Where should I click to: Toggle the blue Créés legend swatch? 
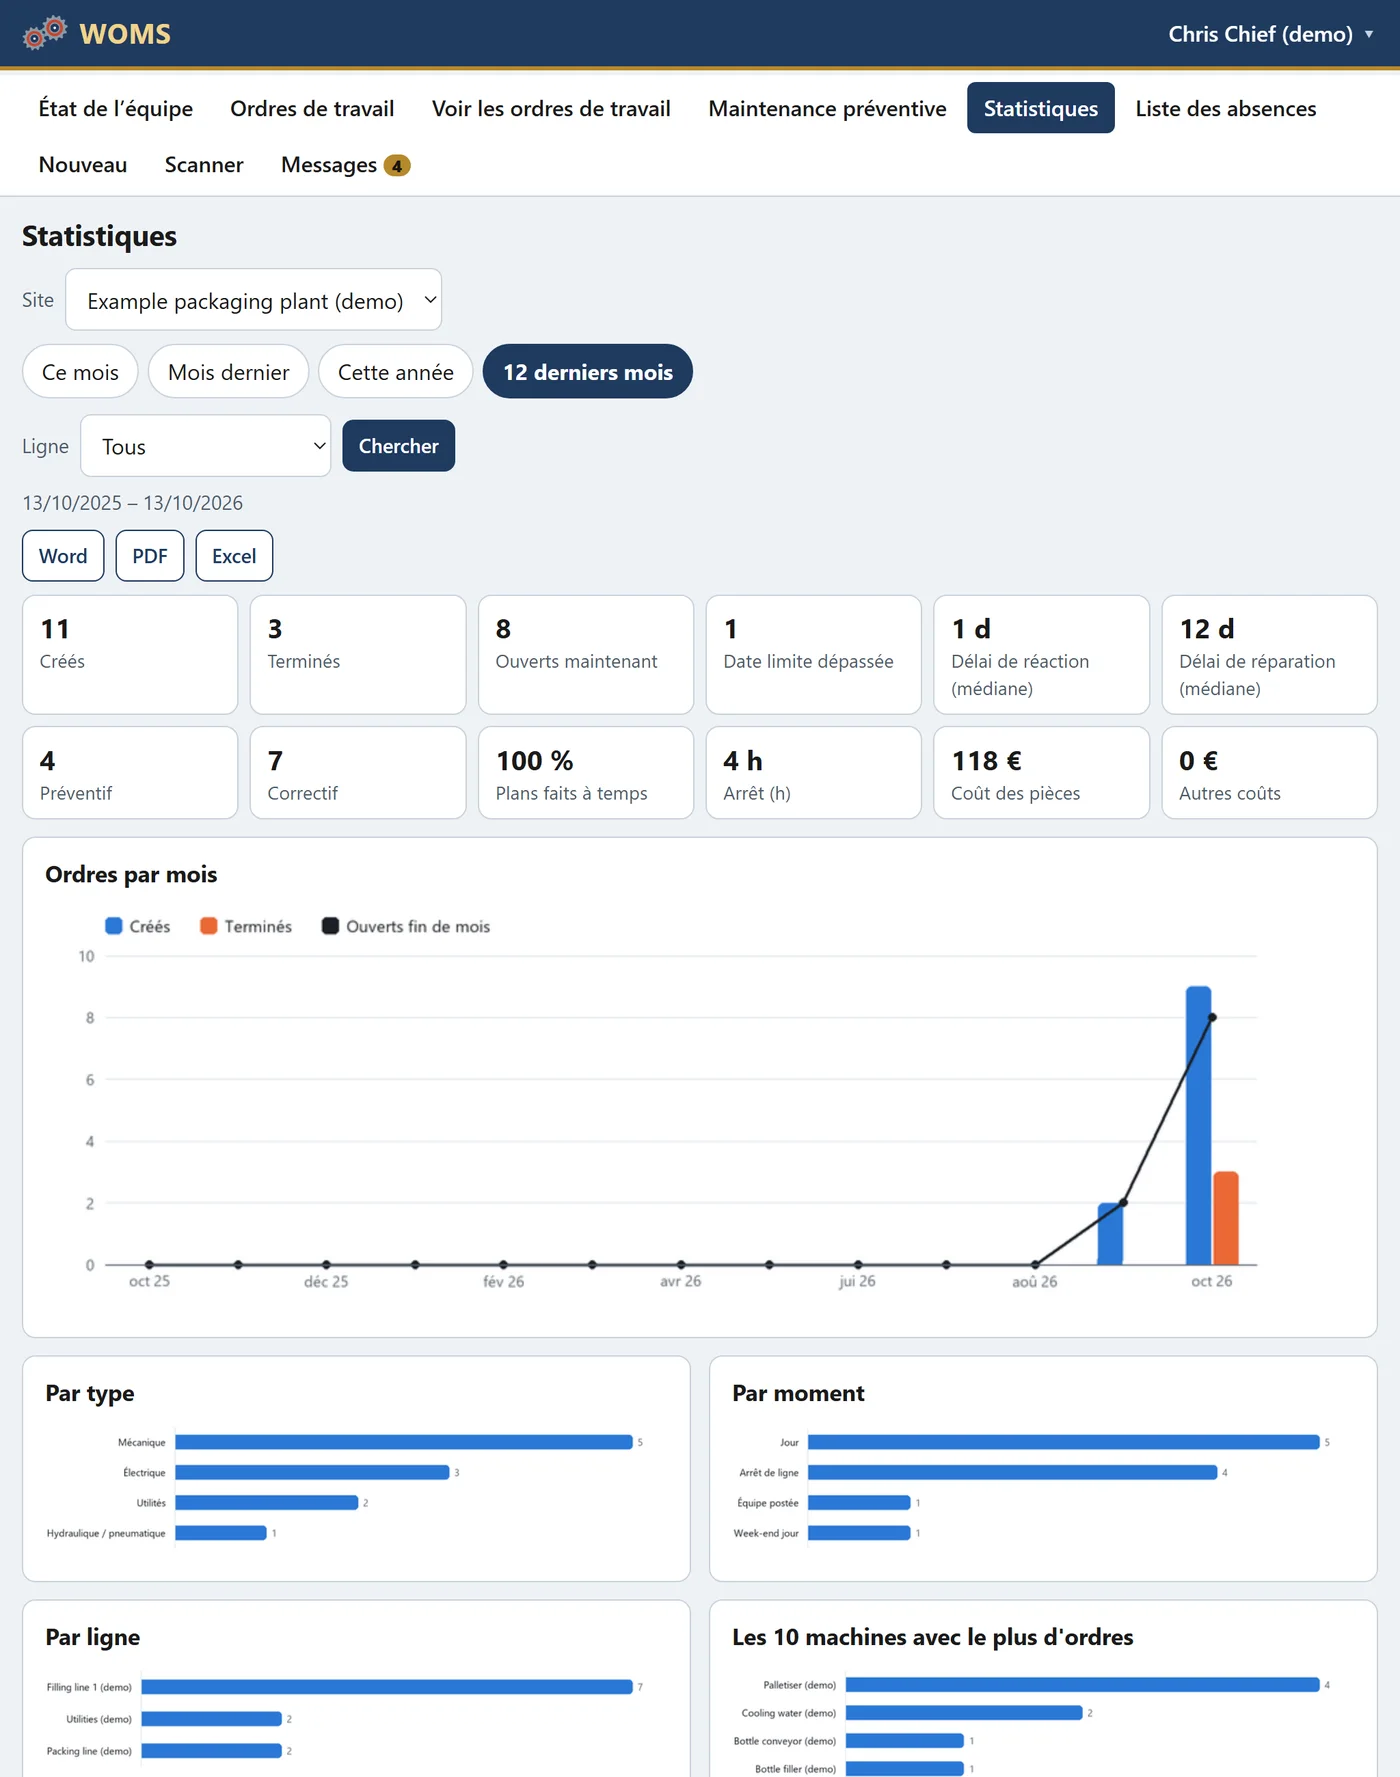pos(114,926)
